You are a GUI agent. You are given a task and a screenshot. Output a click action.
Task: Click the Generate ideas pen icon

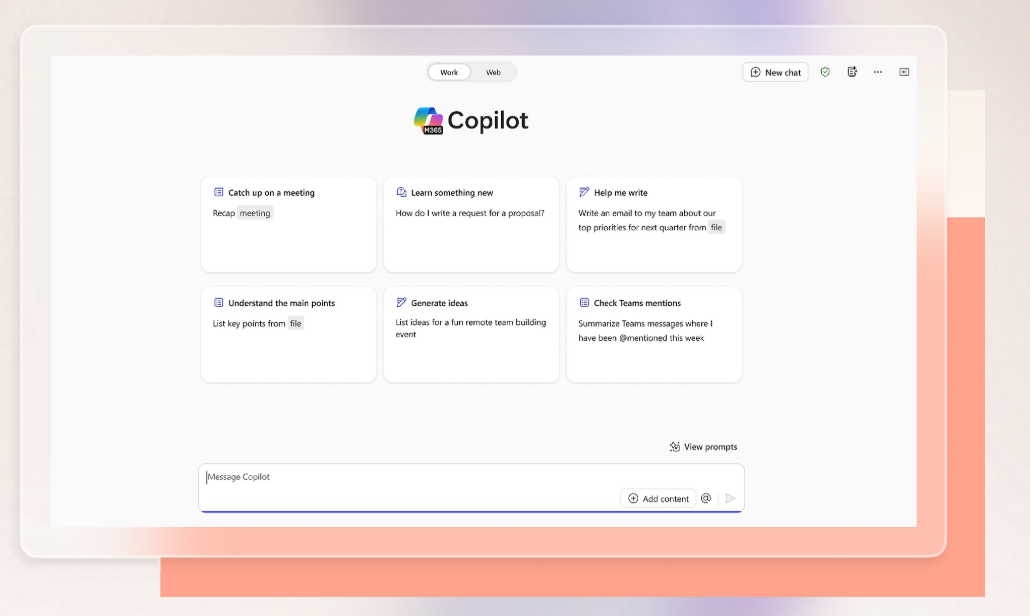(401, 303)
